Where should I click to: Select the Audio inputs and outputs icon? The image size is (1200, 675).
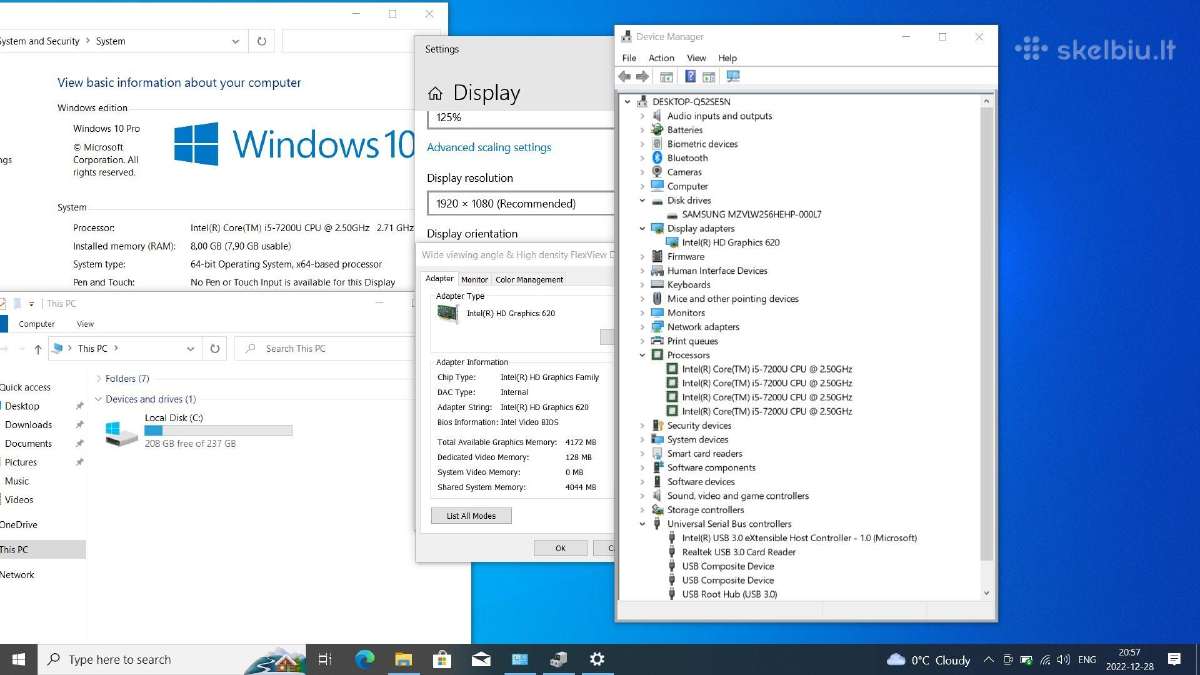[657, 116]
